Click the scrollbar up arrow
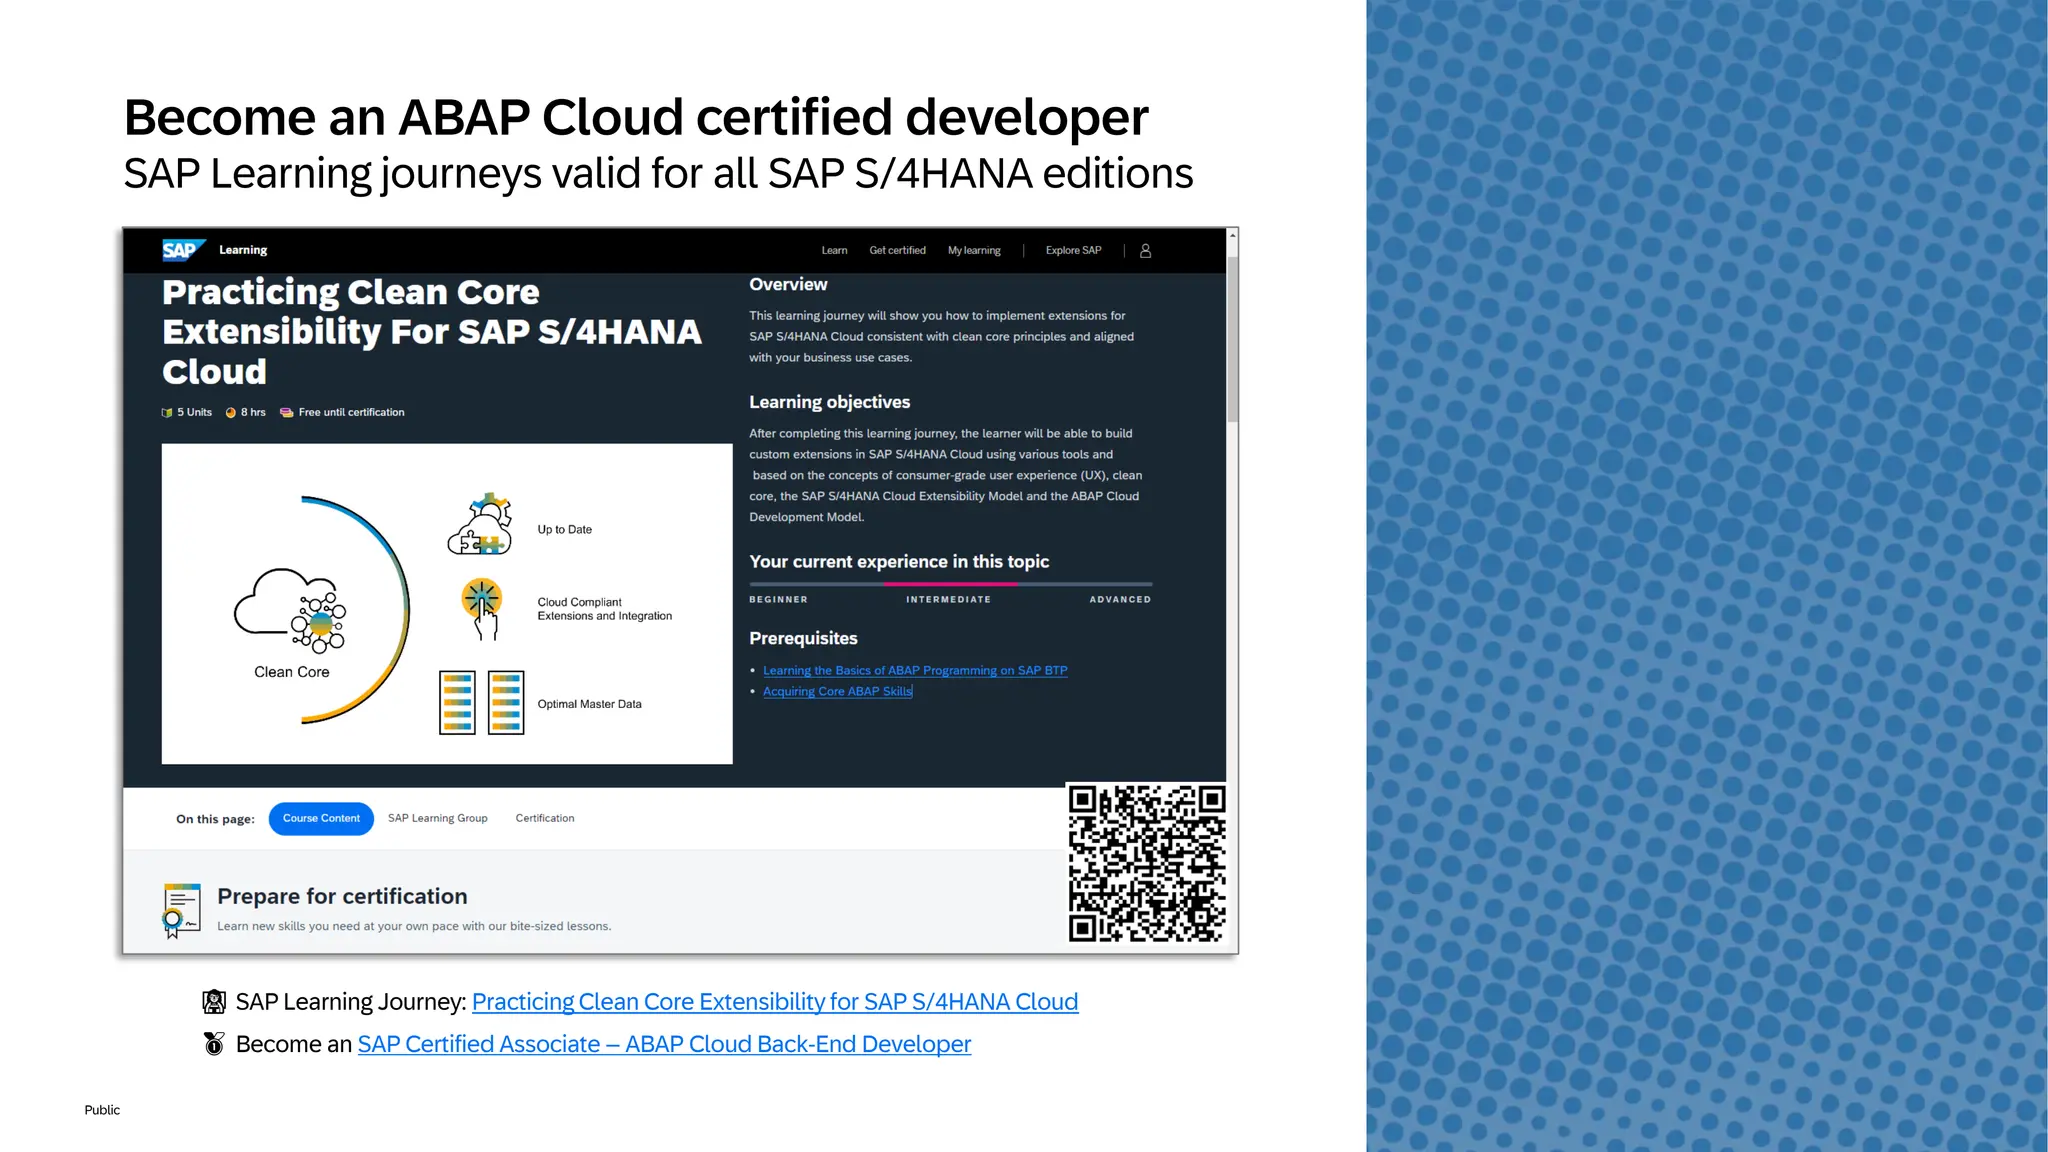 pos(1233,235)
